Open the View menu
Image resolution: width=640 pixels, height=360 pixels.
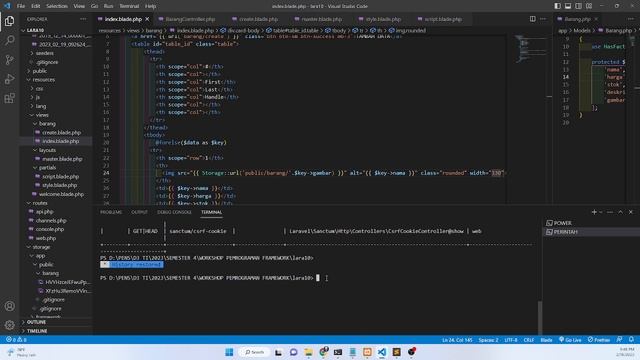(79, 6)
